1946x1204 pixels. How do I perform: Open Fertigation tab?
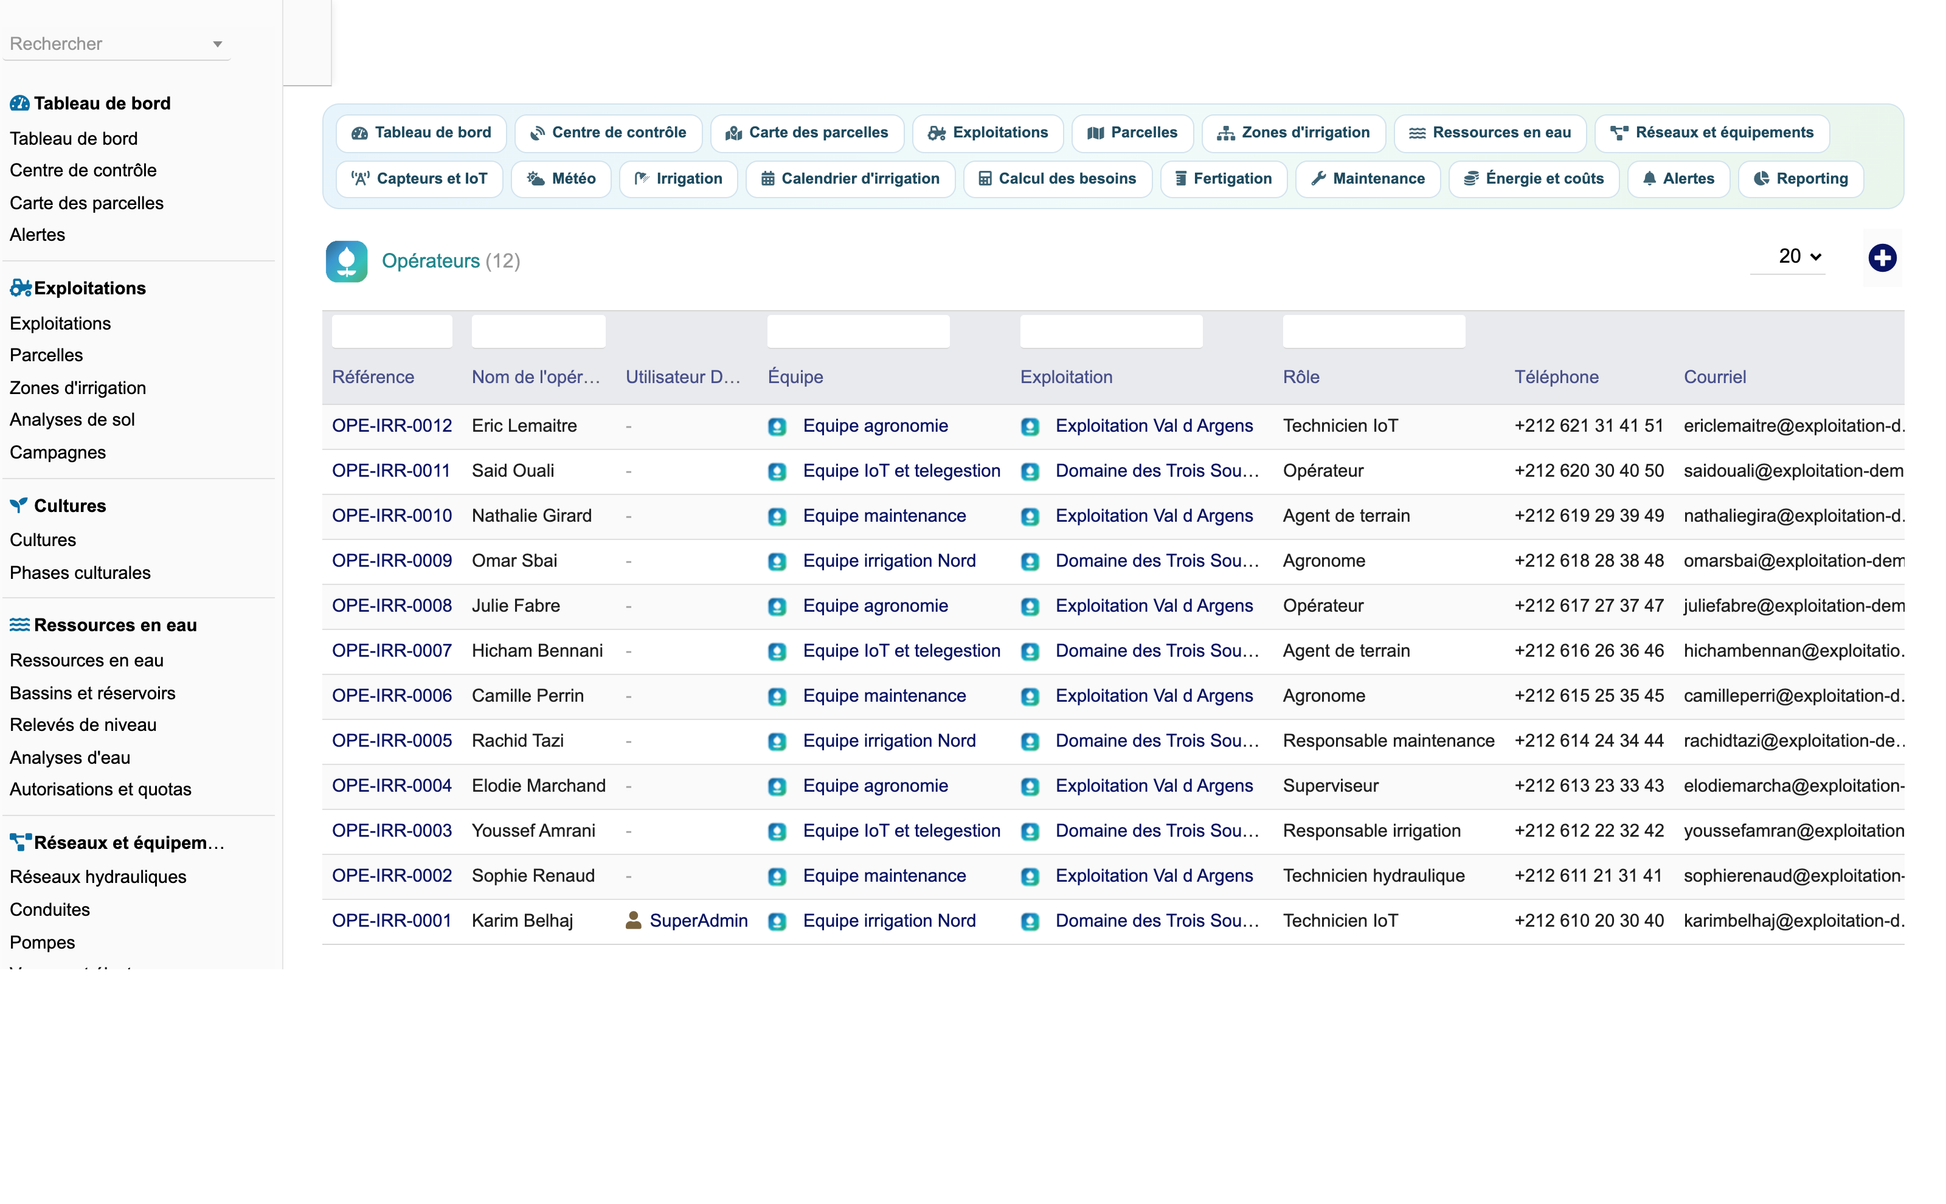click(x=1224, y=179)
